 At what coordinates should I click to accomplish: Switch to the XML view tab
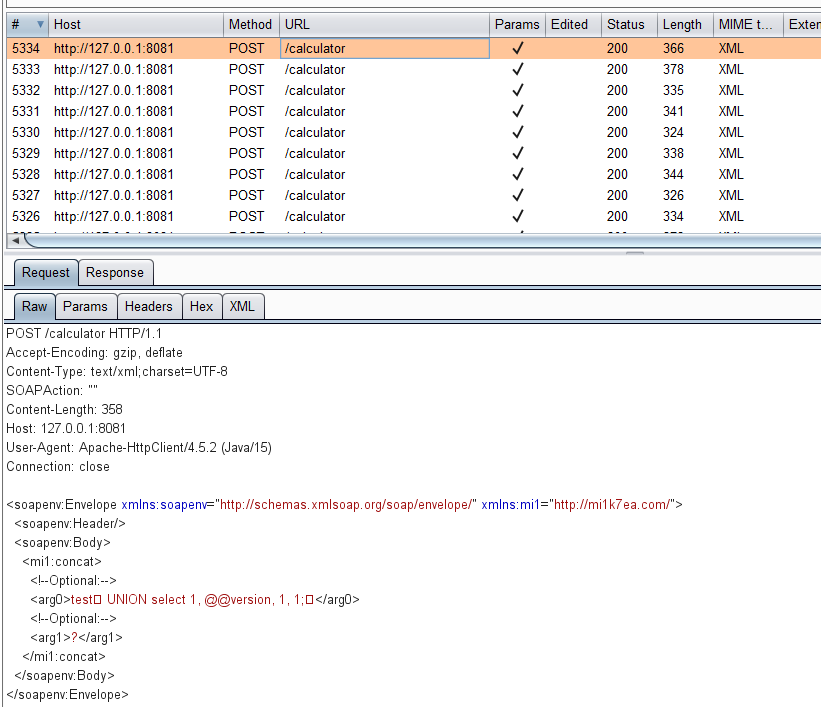pyautogui.click(x=241, y=306)
